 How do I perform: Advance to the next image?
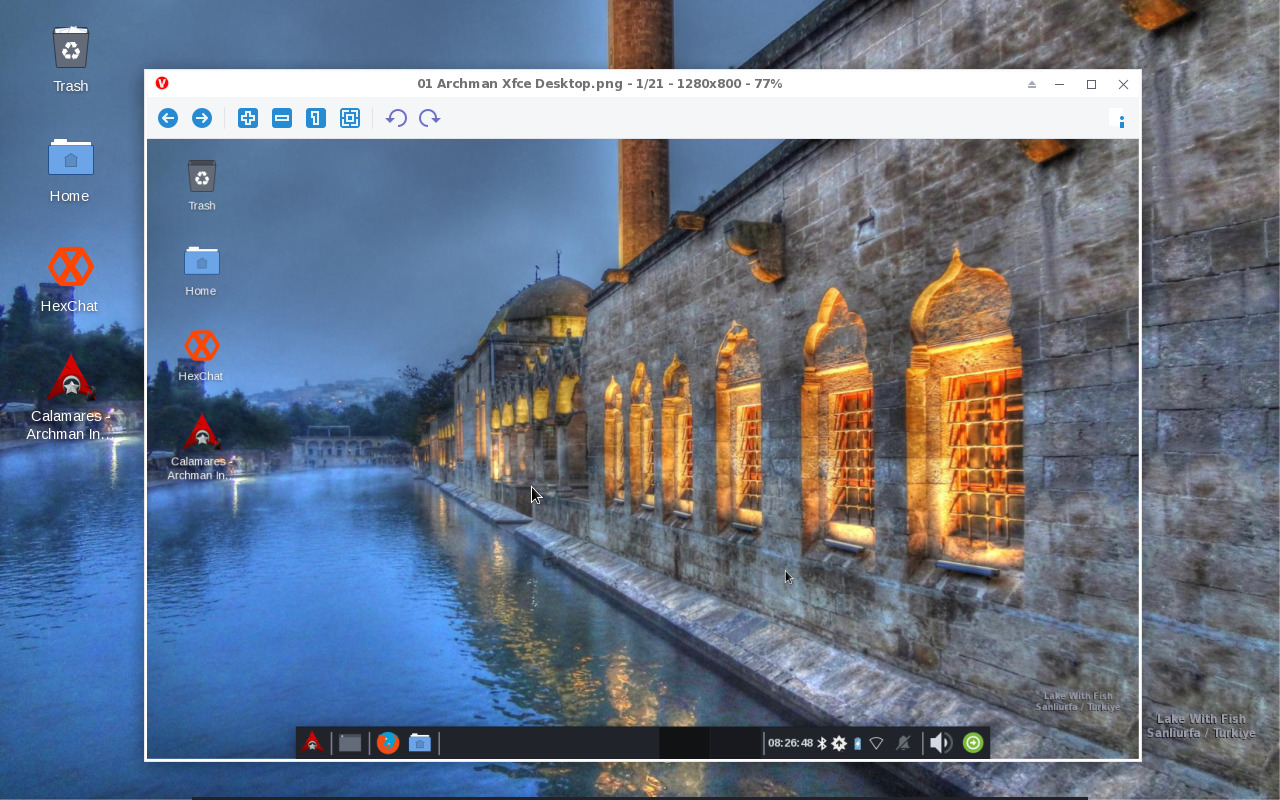coord(201,117)
